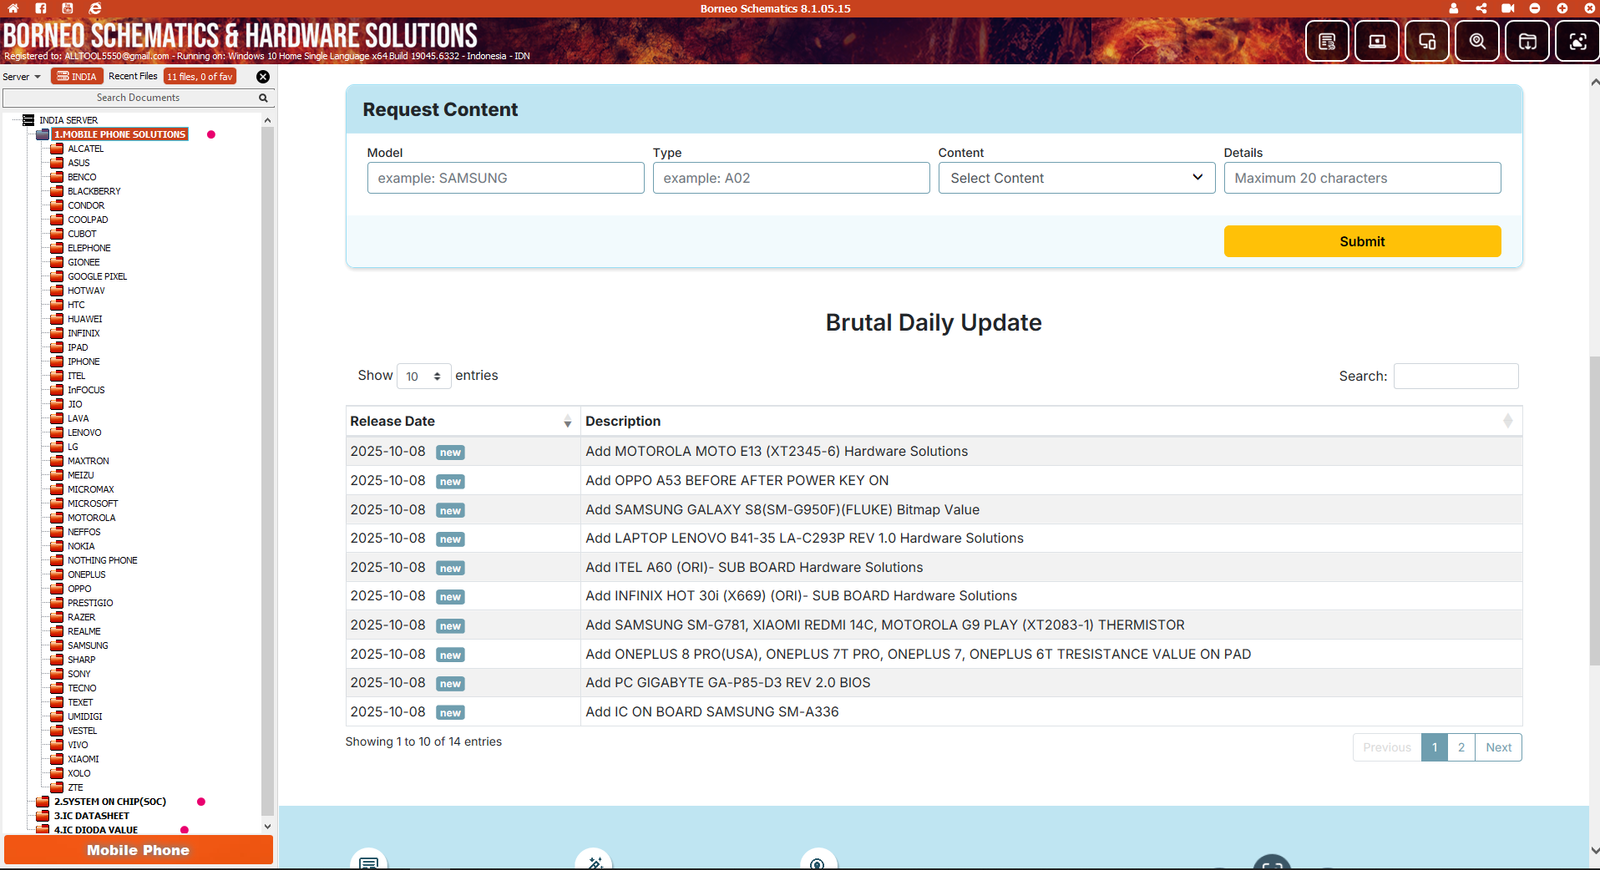Open the multi-device screen toolbar icon
Screen dimensions: 1600x870
1427,41
